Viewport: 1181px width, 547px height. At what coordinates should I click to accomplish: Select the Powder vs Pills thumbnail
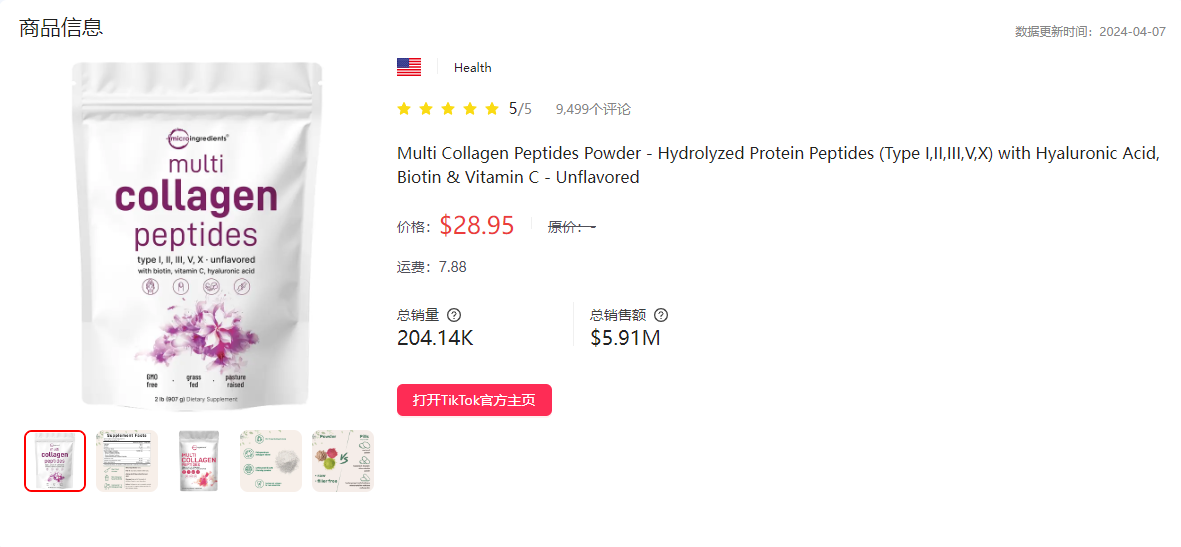coord(343,461)
